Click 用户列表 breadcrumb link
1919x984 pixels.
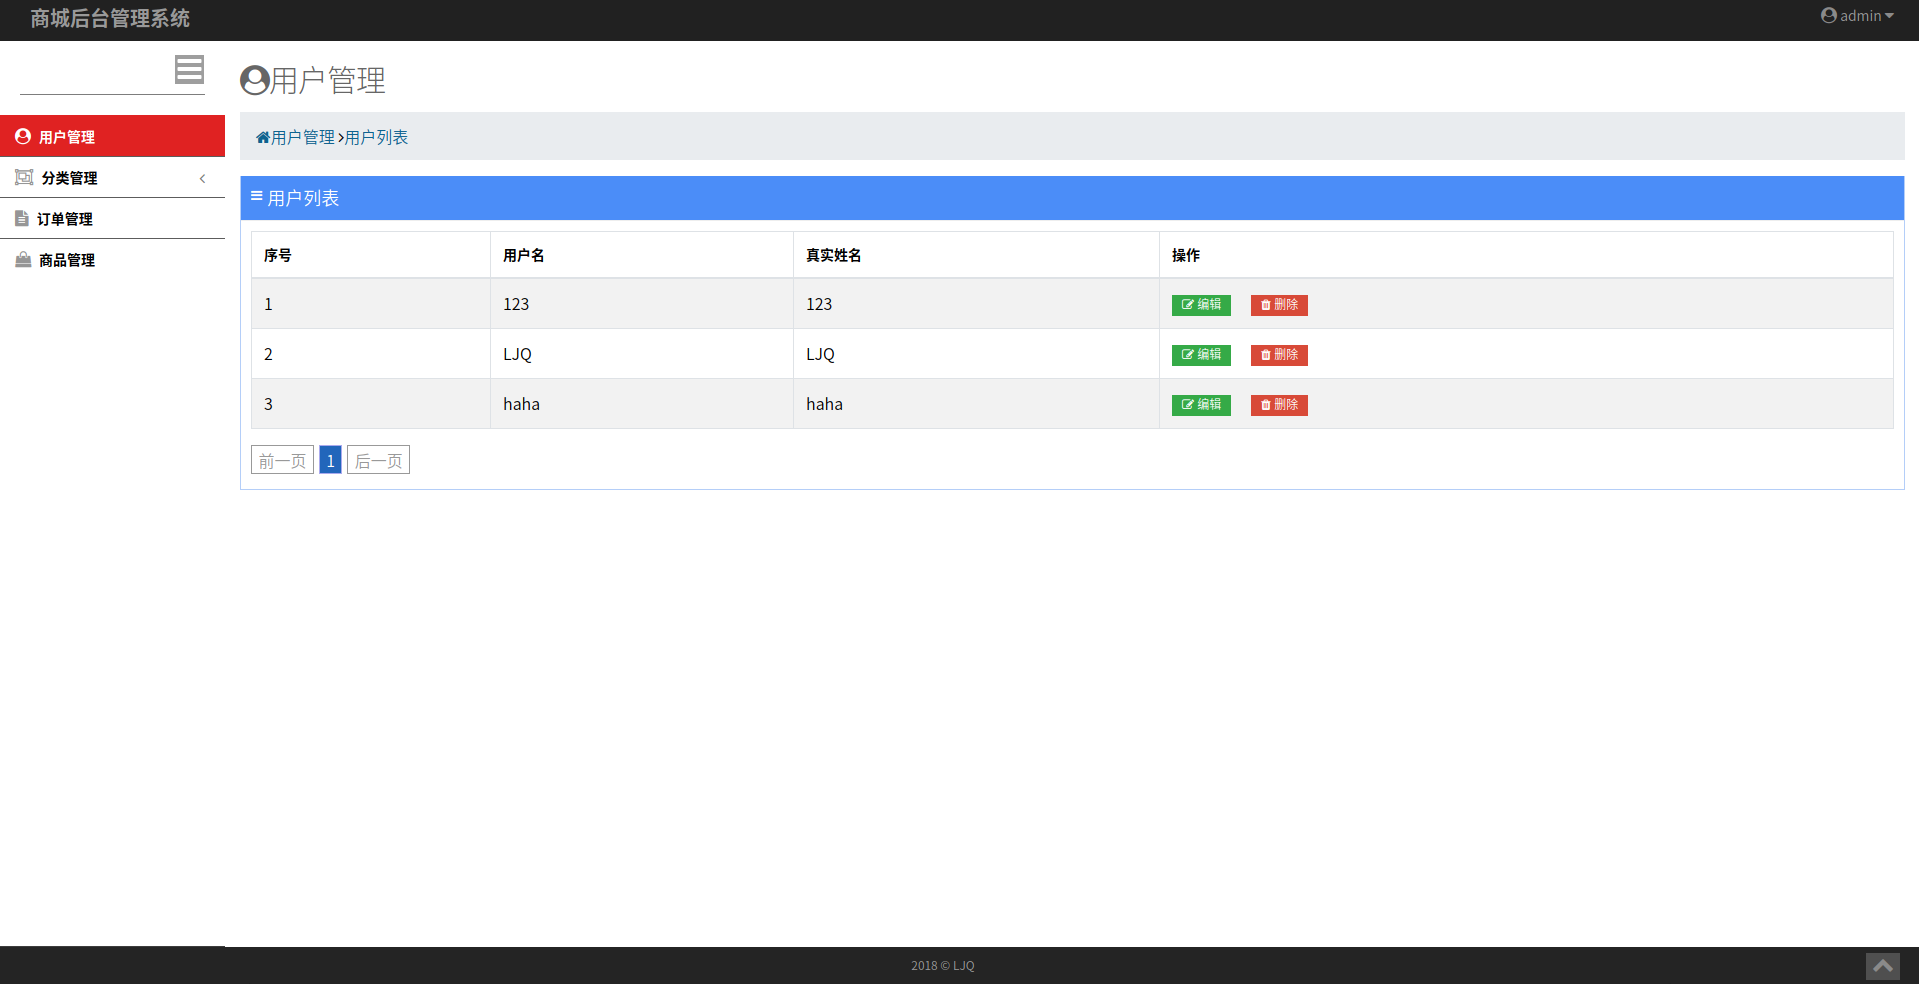coord(376,138)
